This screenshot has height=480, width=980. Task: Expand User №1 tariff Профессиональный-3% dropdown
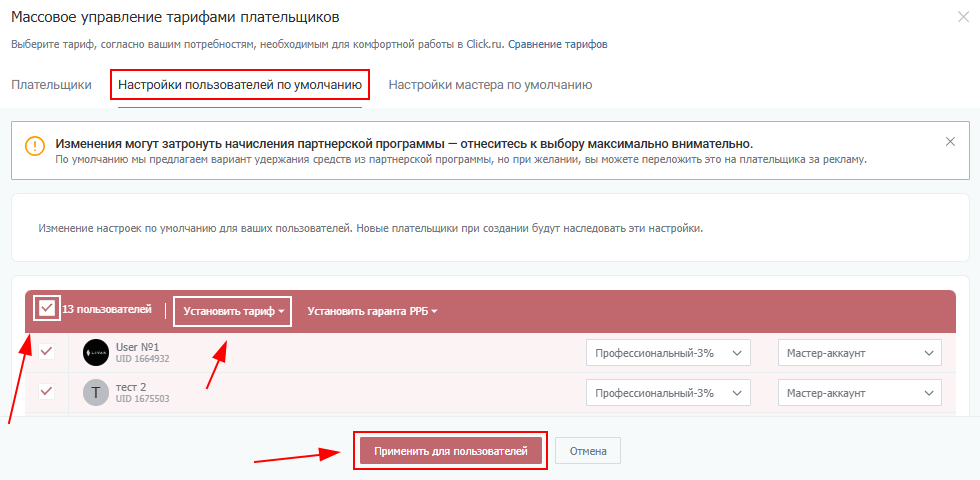pos(667,353)
